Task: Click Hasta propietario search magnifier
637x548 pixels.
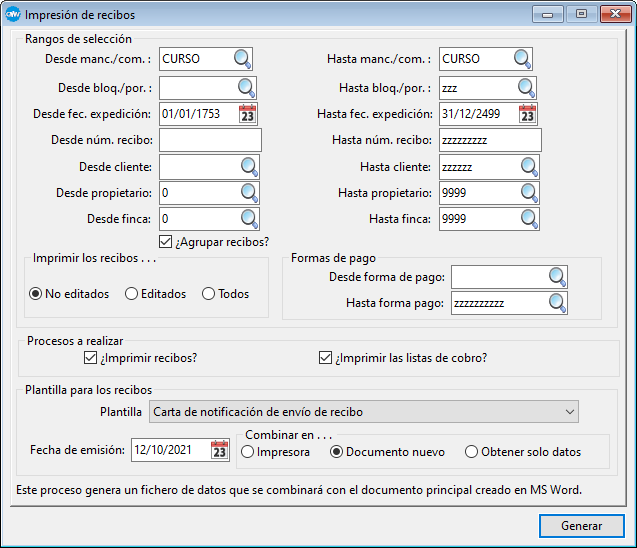Action: point(528,193)
